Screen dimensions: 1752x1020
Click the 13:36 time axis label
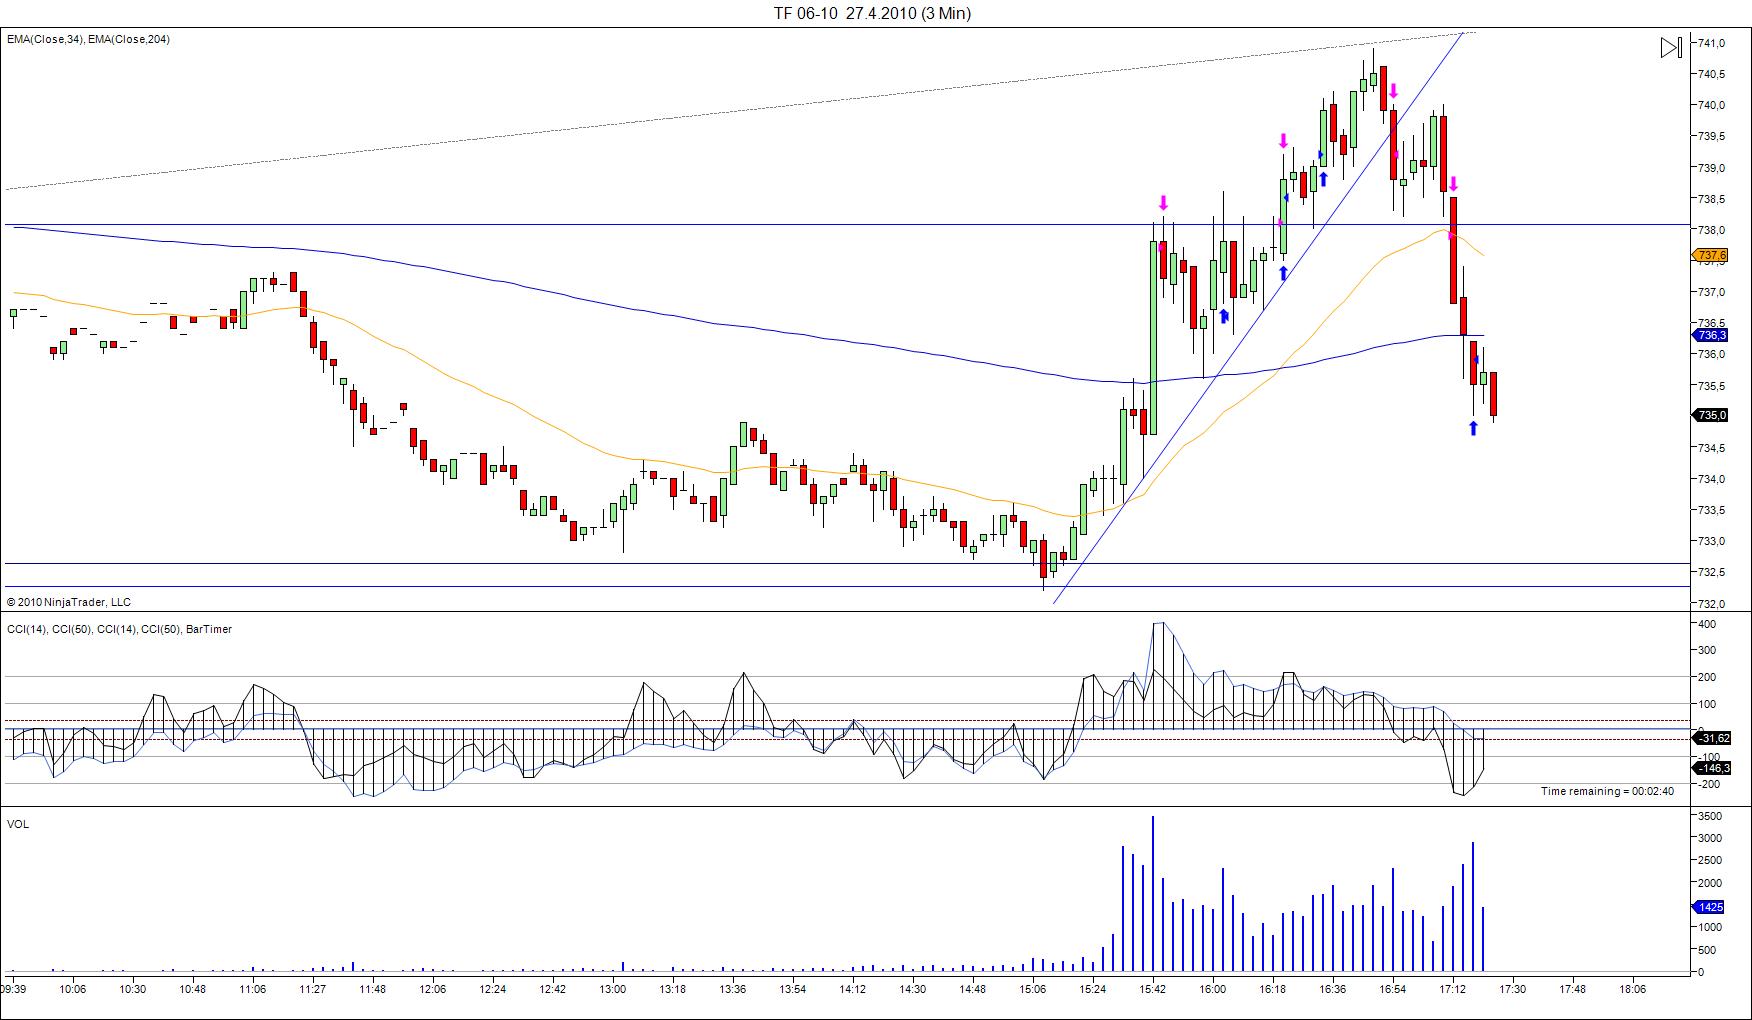tap(733, 989)
